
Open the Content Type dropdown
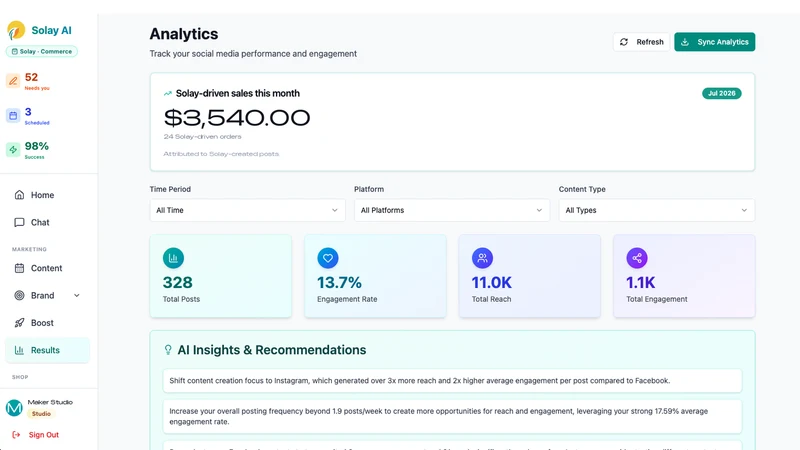tap(657, 210)
